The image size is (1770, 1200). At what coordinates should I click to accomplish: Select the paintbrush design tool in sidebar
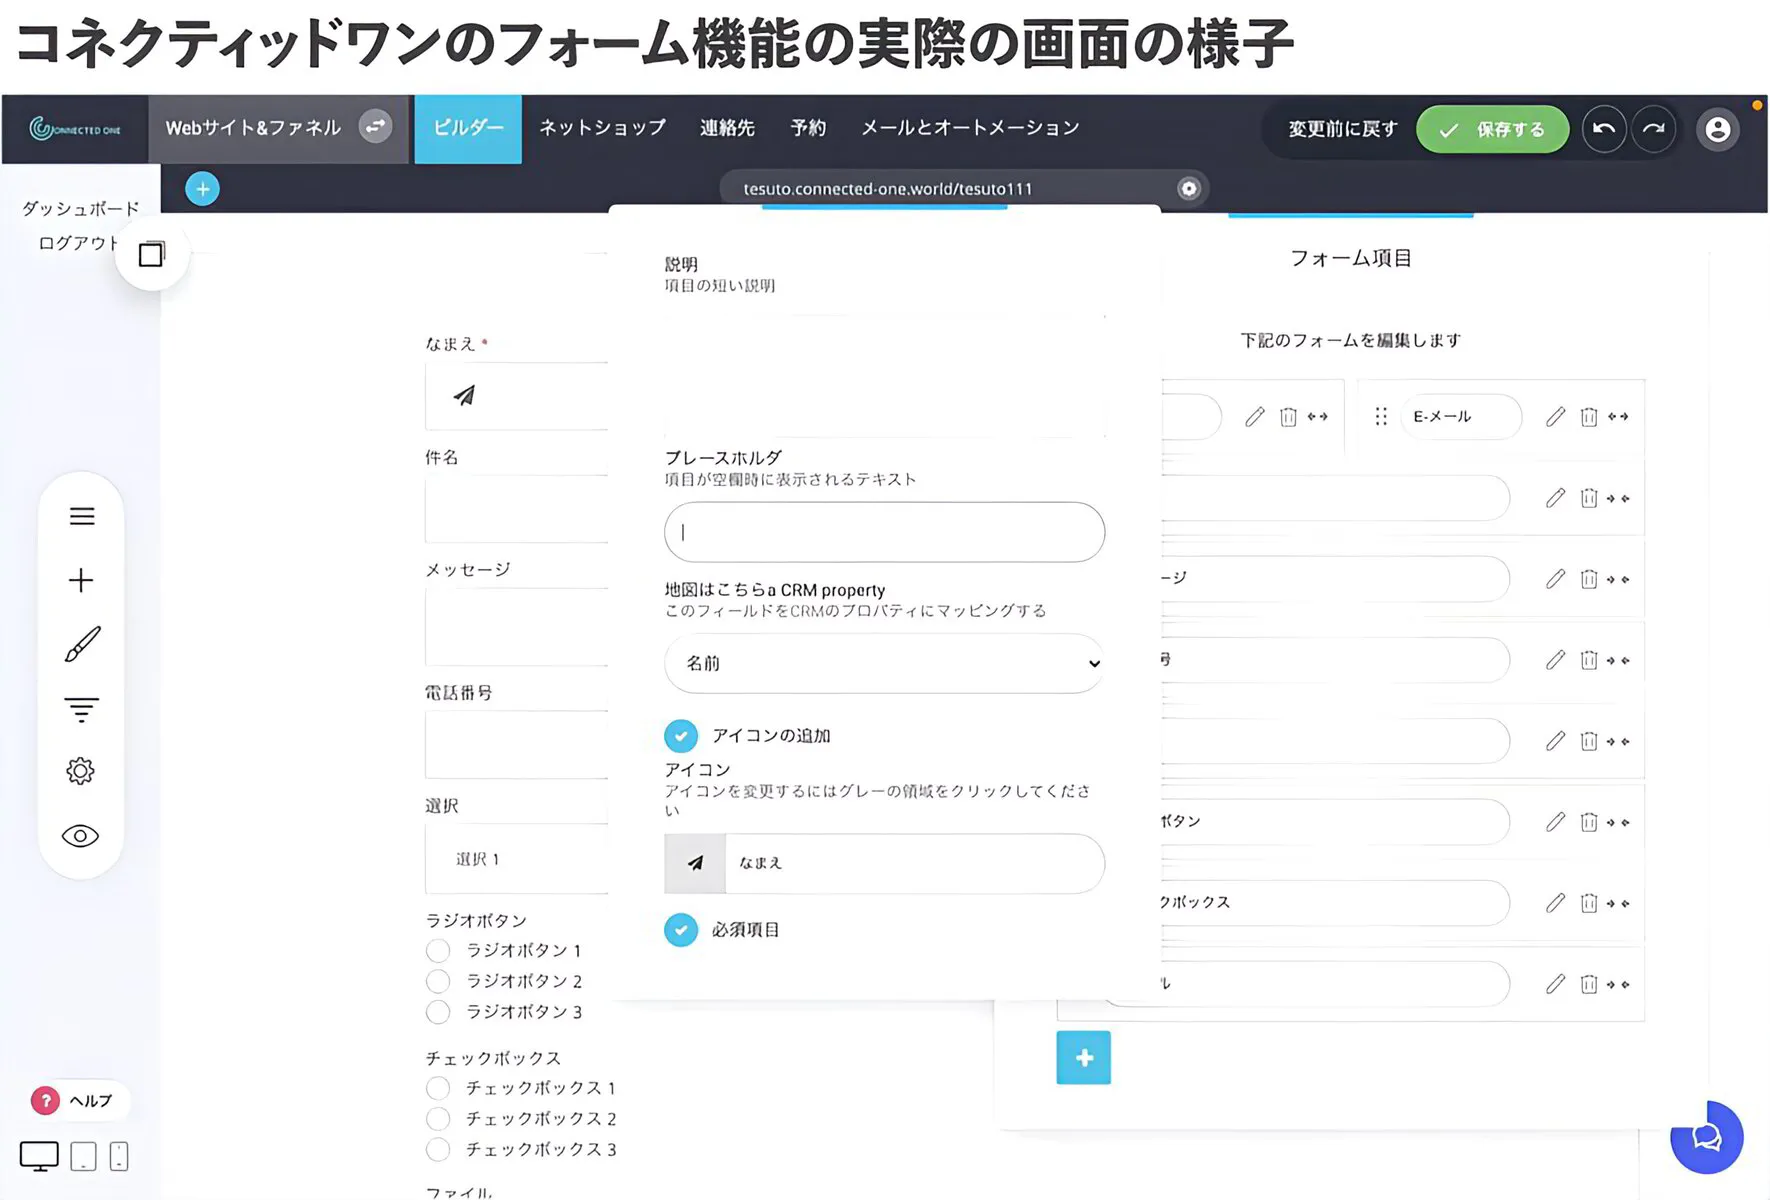tap(81, 645)
